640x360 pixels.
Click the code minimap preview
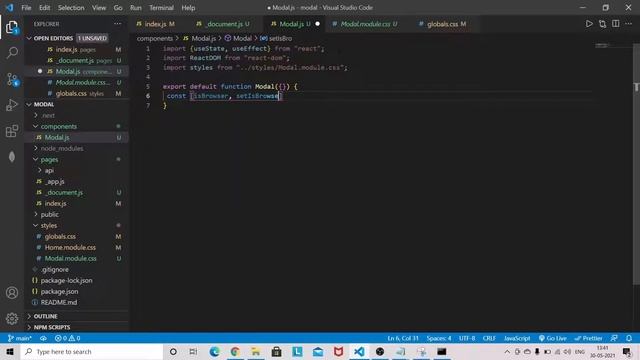pyautogui.click(x=602, y=45)
